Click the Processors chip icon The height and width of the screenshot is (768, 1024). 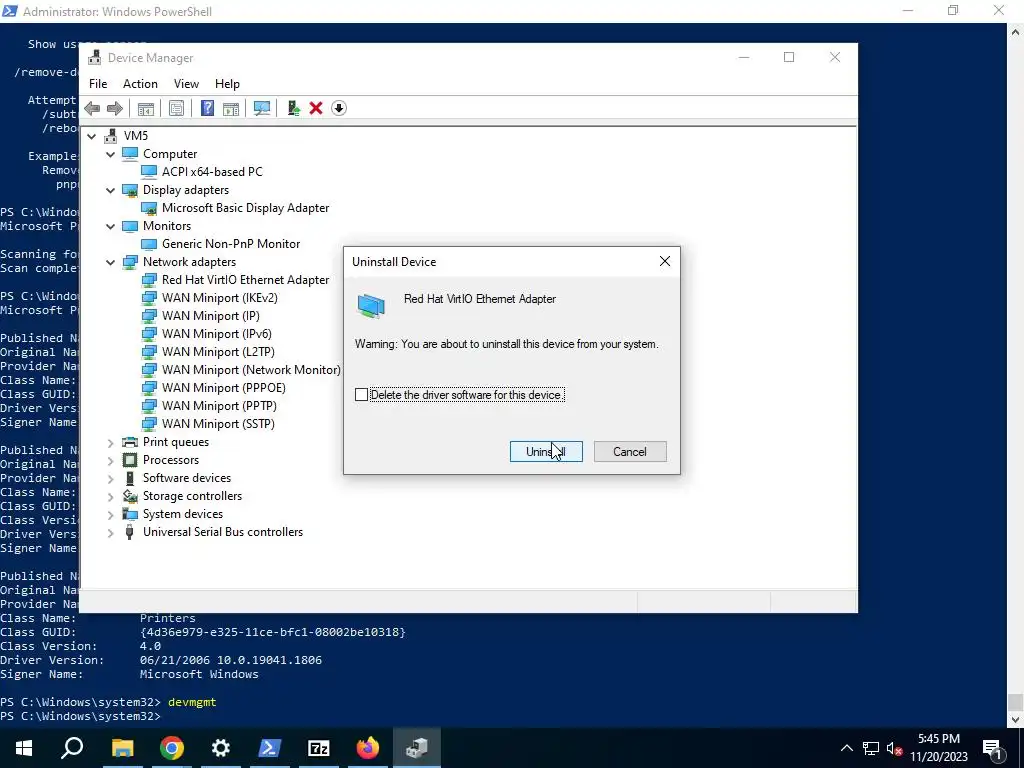click(x=130, y=460)
